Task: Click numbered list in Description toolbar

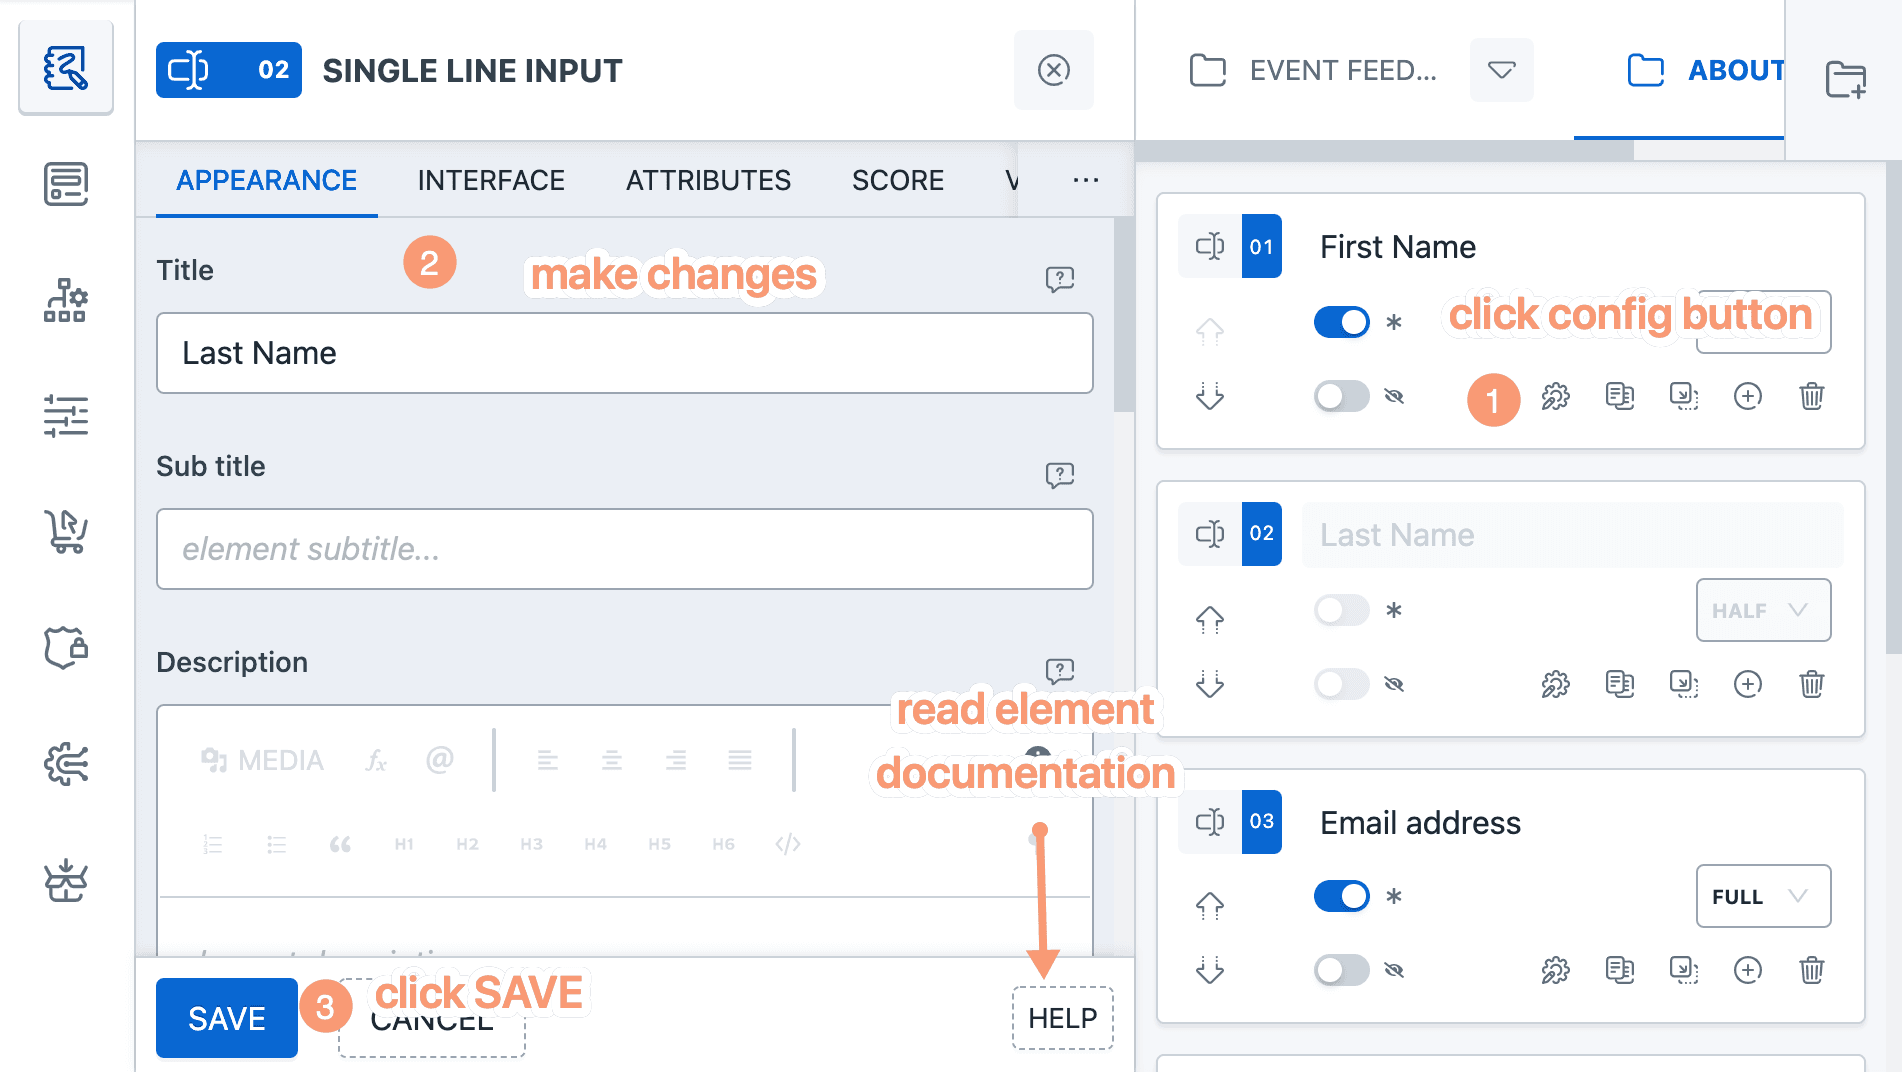Action: coord(212,844)
